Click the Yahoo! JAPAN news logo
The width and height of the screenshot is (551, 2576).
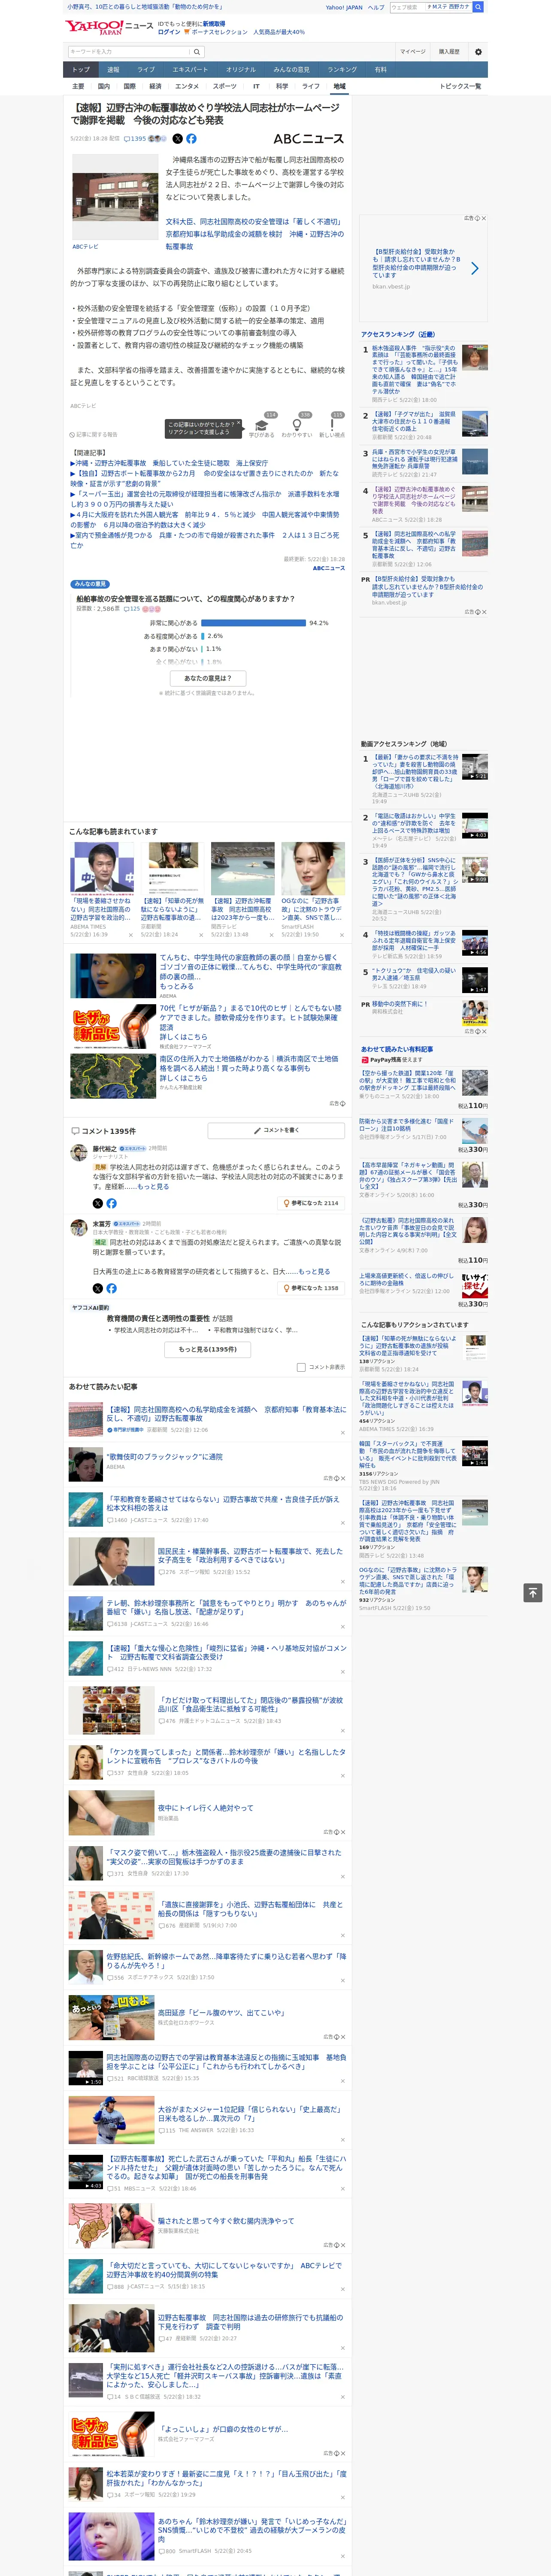[x=109, y=27]
